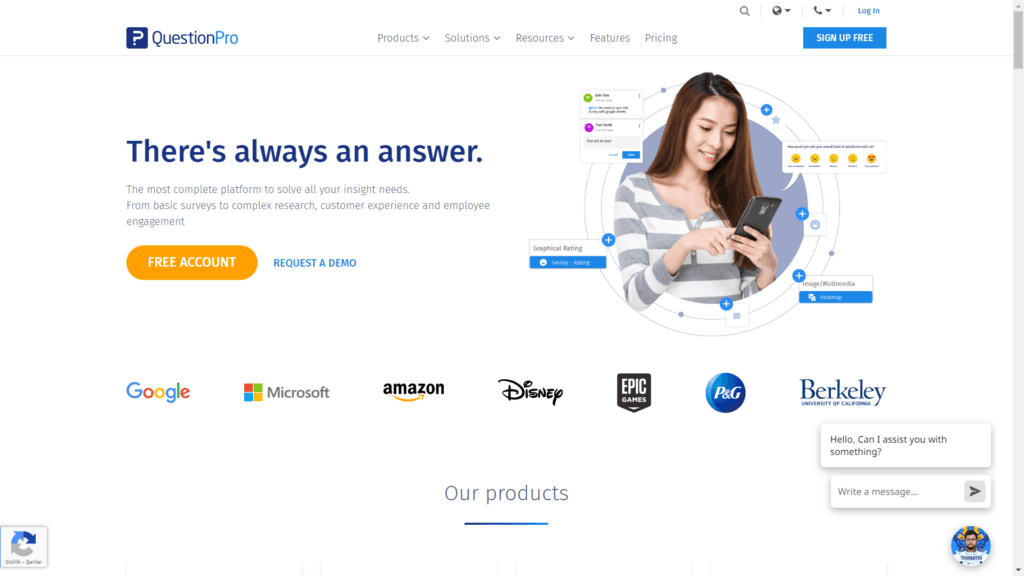The width and height of the screenshot is (1024, 576).
Task: Expand the Solutions menu
Action: [x=472, y=38]
